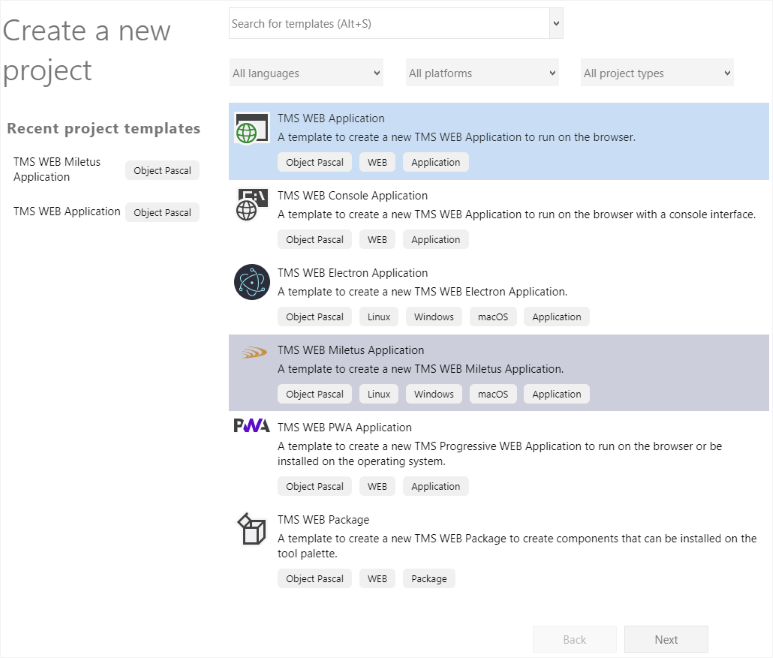
Task: Click the TMS WEB Application globe icon
Action: click(252, 128)
